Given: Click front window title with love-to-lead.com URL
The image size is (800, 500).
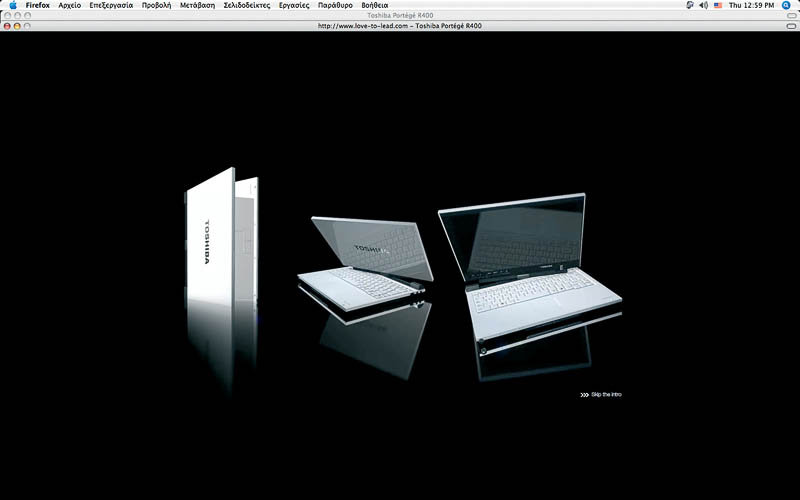Looking at the screenshot, I should point(399,26).
